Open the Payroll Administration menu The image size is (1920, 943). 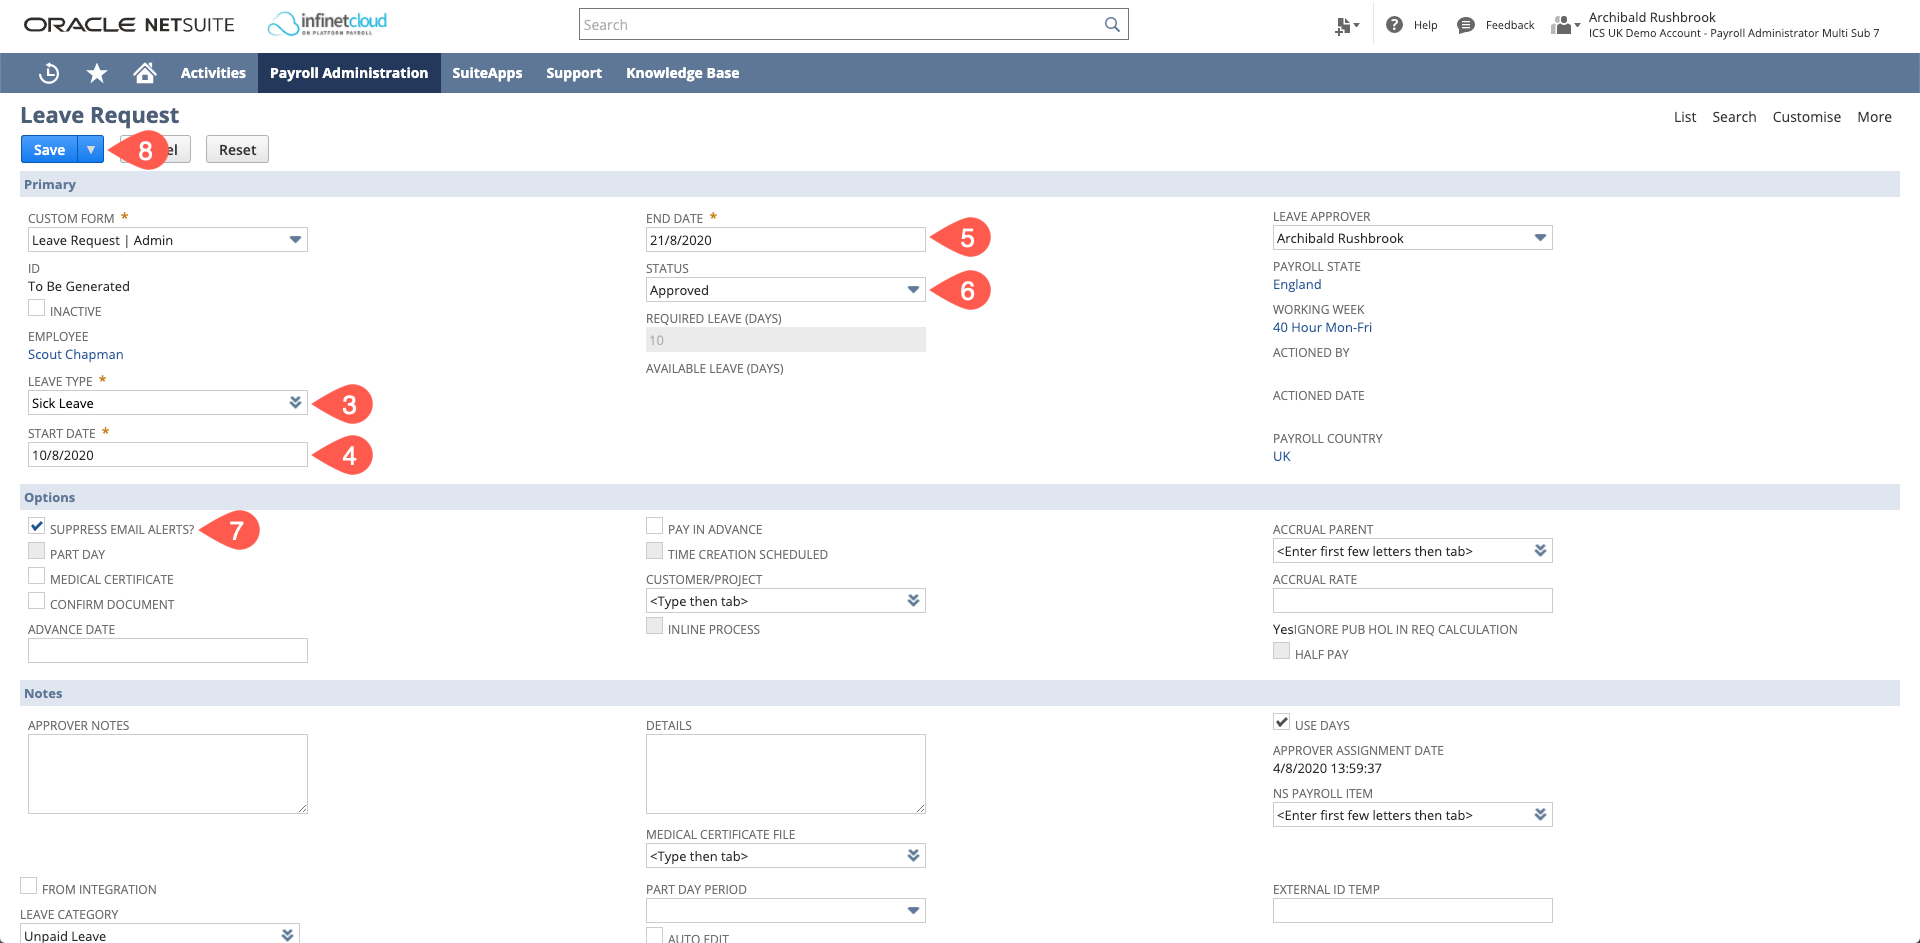[x=349, y=73]
